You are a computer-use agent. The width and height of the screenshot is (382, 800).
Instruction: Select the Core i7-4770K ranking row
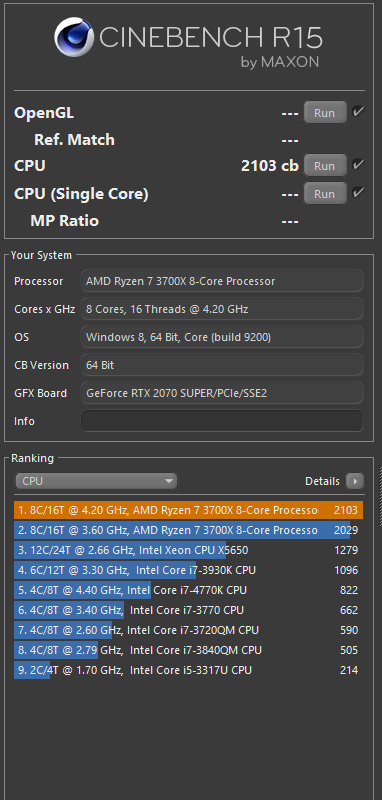(x=188, y=590)
